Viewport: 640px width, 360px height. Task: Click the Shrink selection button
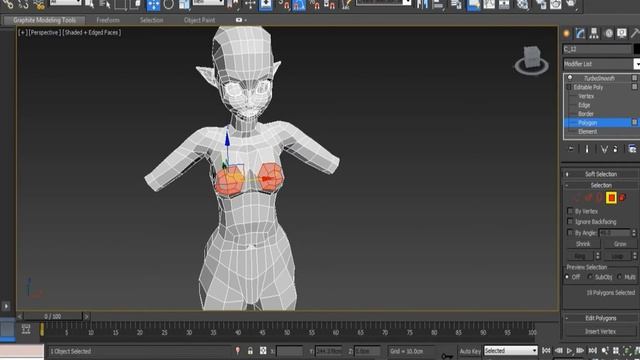(583, 244)
